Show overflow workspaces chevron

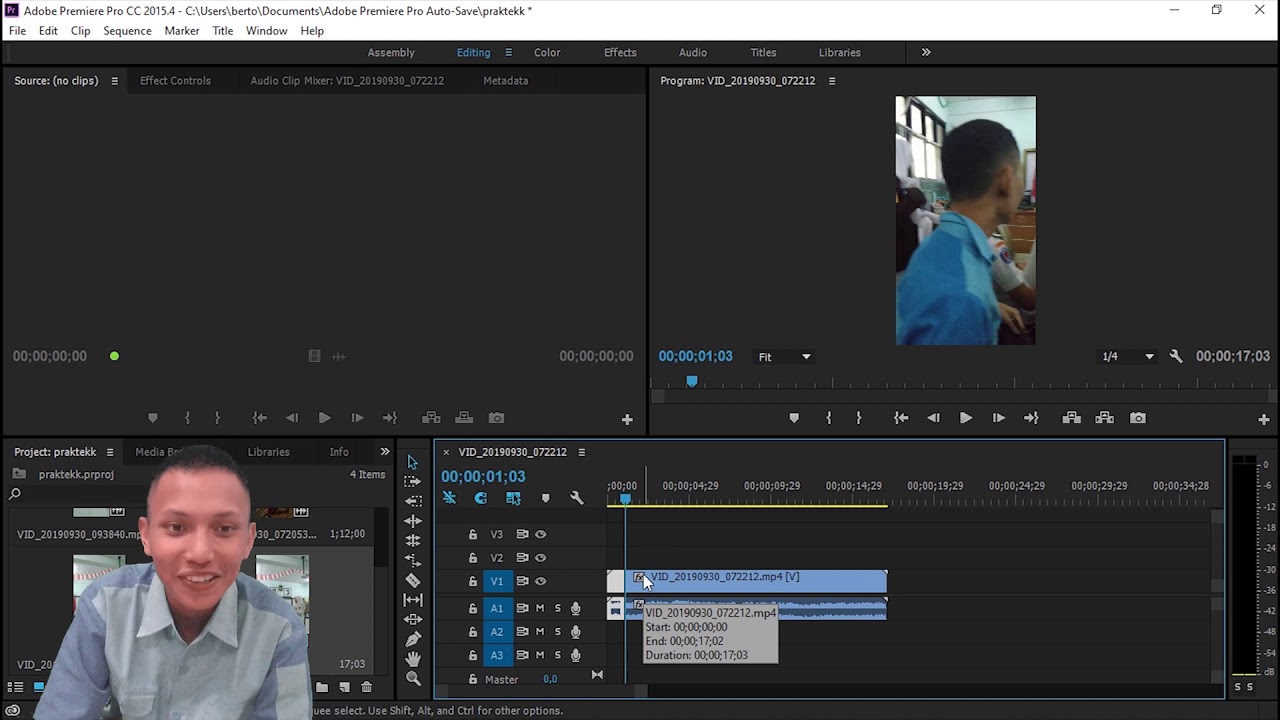pos(925,53)
